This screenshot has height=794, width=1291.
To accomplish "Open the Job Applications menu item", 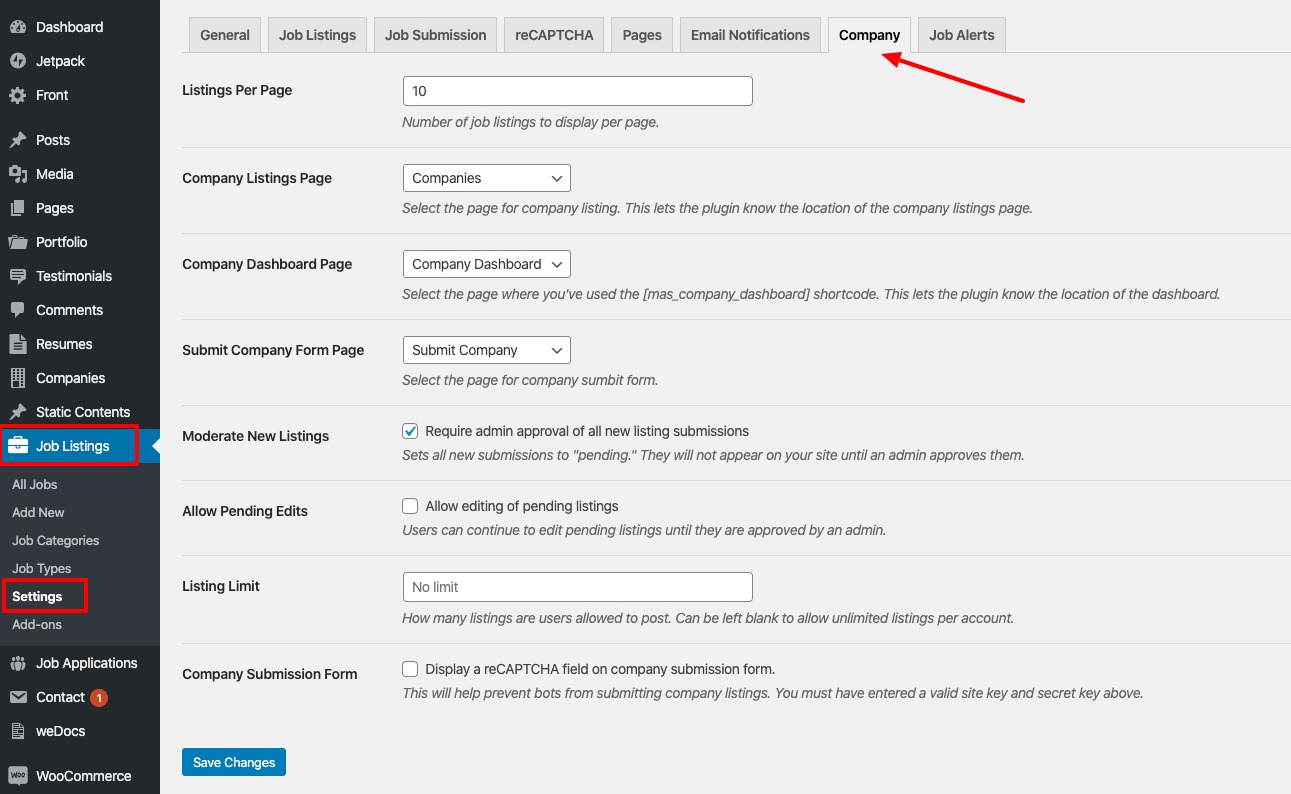I will point(80,663).
